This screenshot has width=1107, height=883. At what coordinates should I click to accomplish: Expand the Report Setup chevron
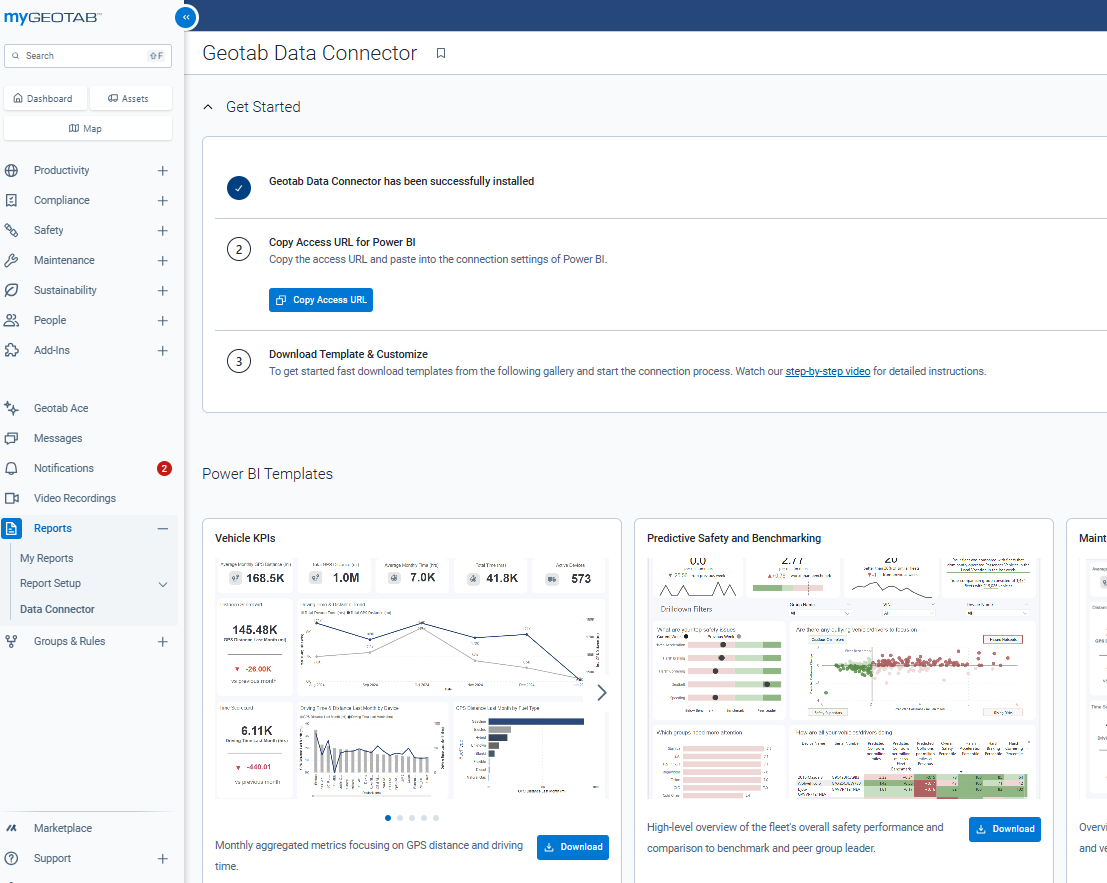(x=162, y=584)
